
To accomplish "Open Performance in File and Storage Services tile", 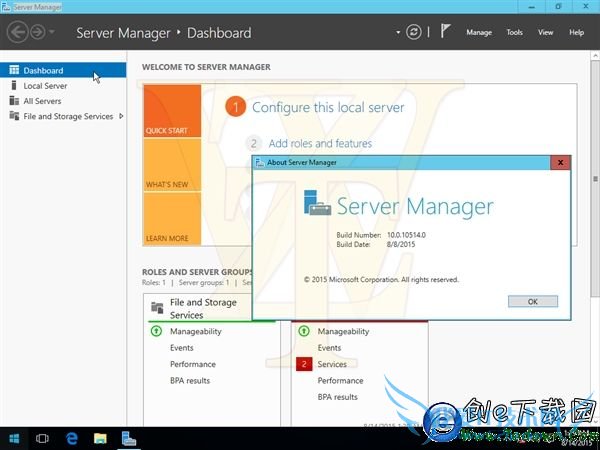I will 193,364.
